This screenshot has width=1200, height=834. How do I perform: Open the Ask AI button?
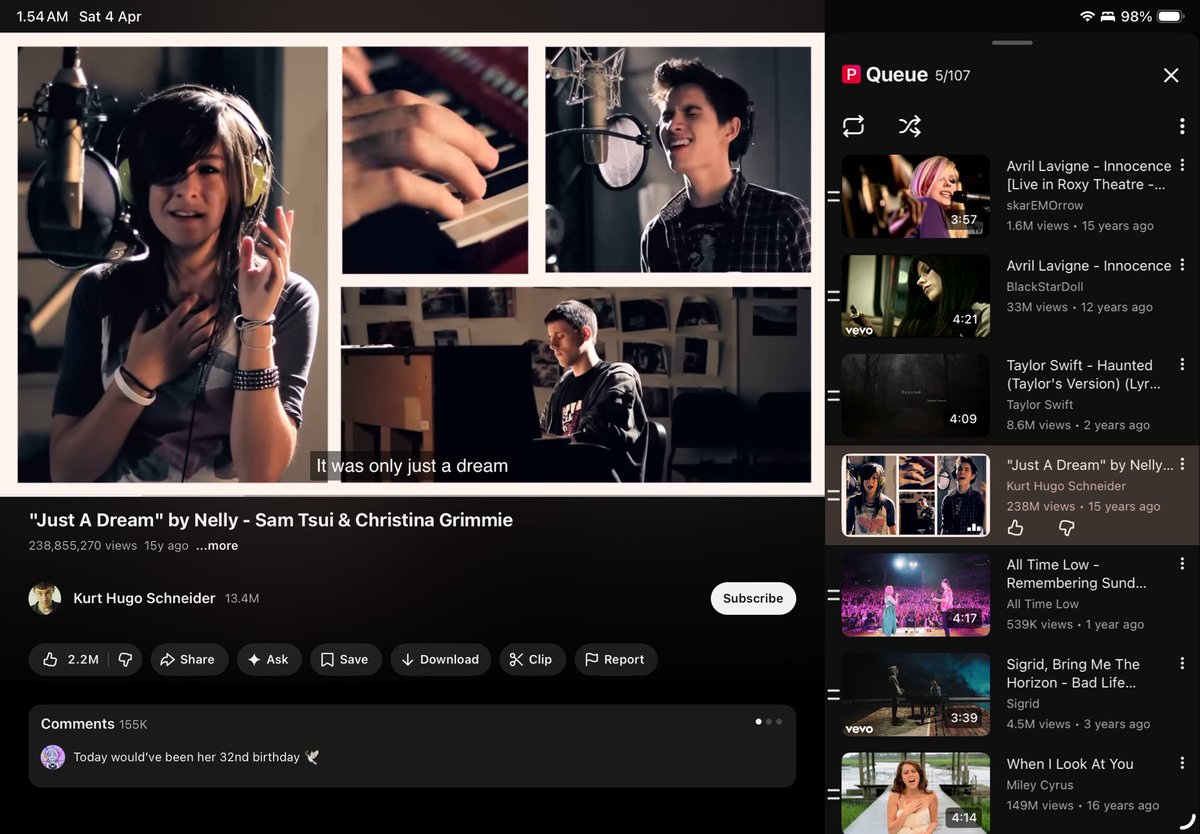(x=269, y=659)
